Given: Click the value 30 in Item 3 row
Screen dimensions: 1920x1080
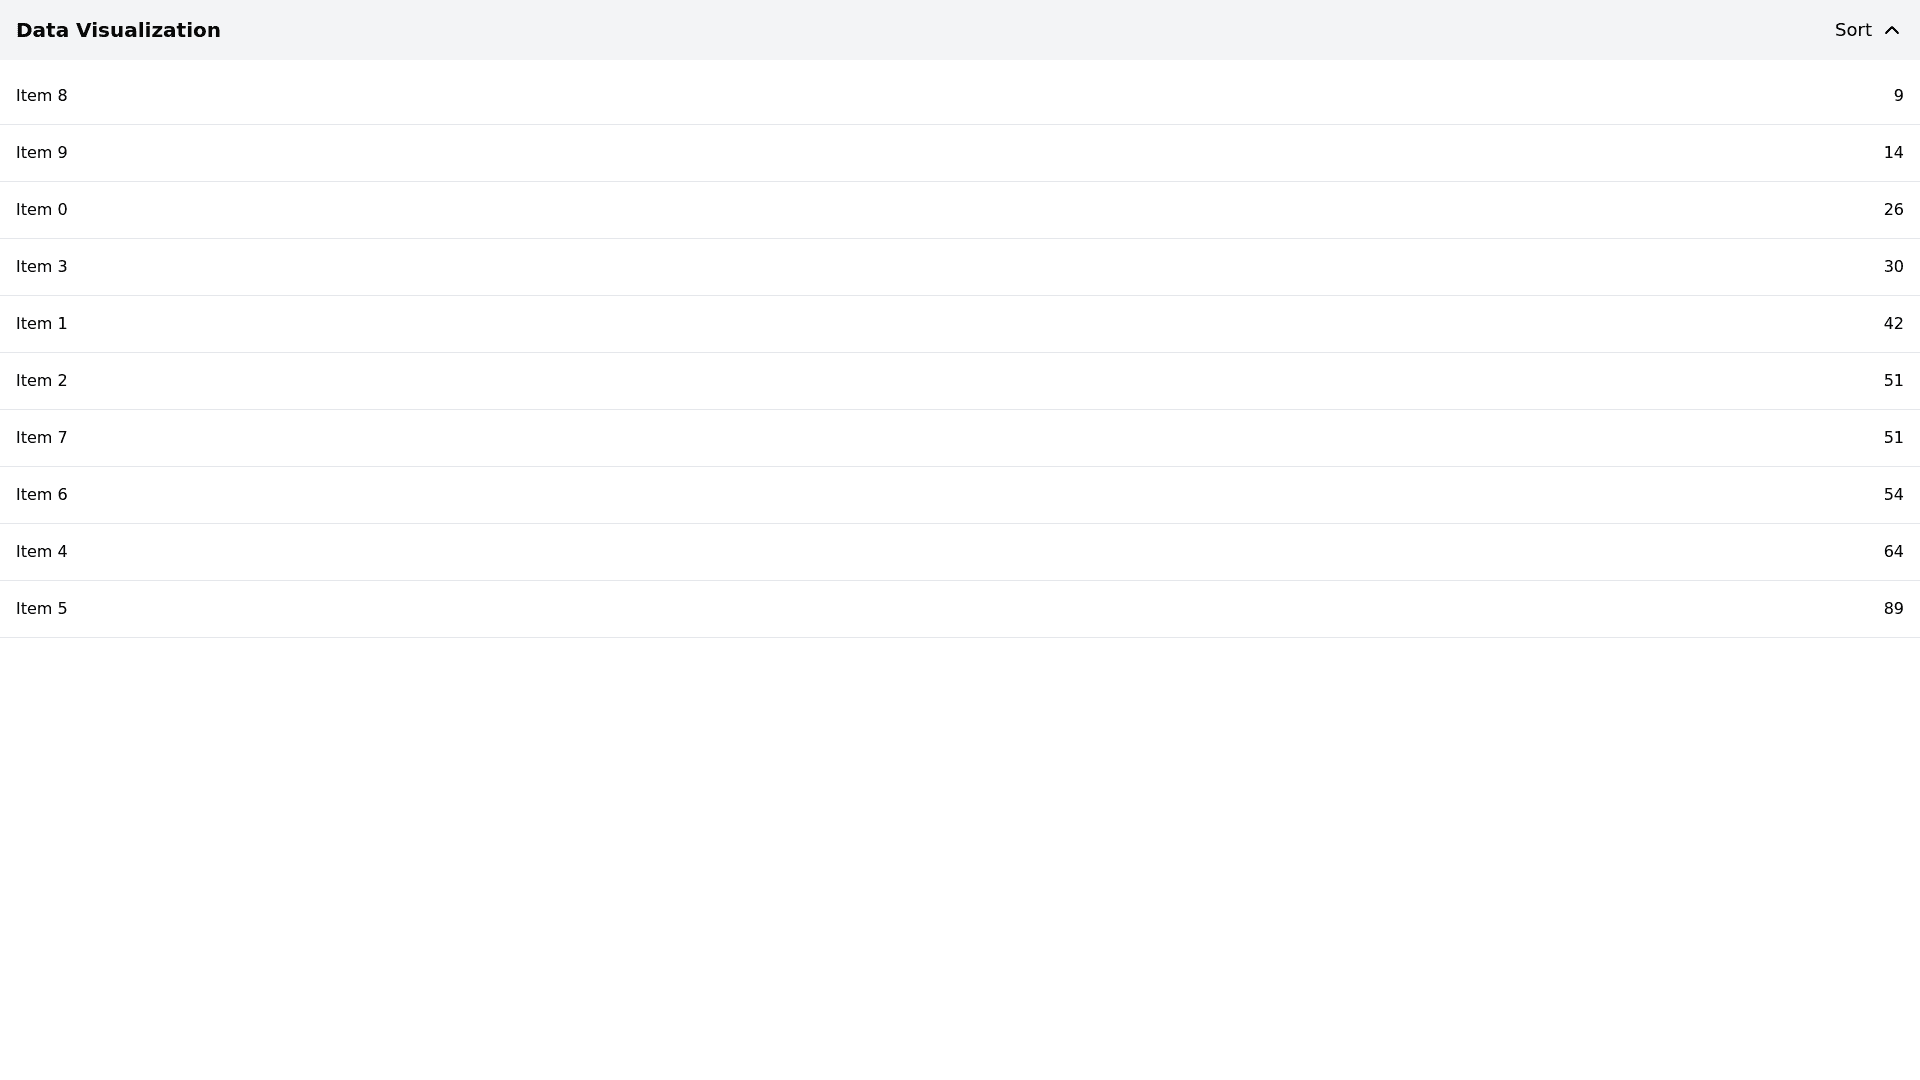Looking at the screenshot, I should click(x=1893, y=267).
